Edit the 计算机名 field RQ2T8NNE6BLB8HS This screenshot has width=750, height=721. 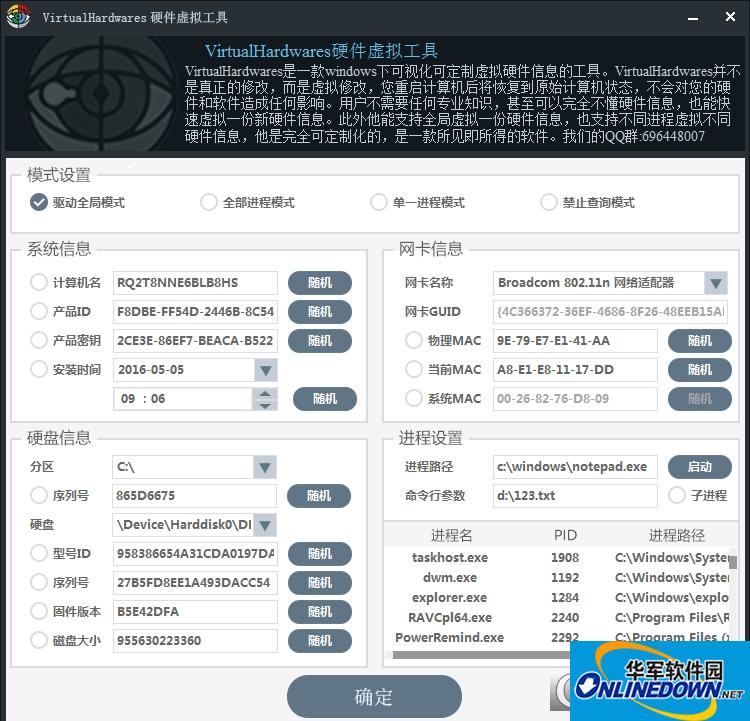coord(195,283)
